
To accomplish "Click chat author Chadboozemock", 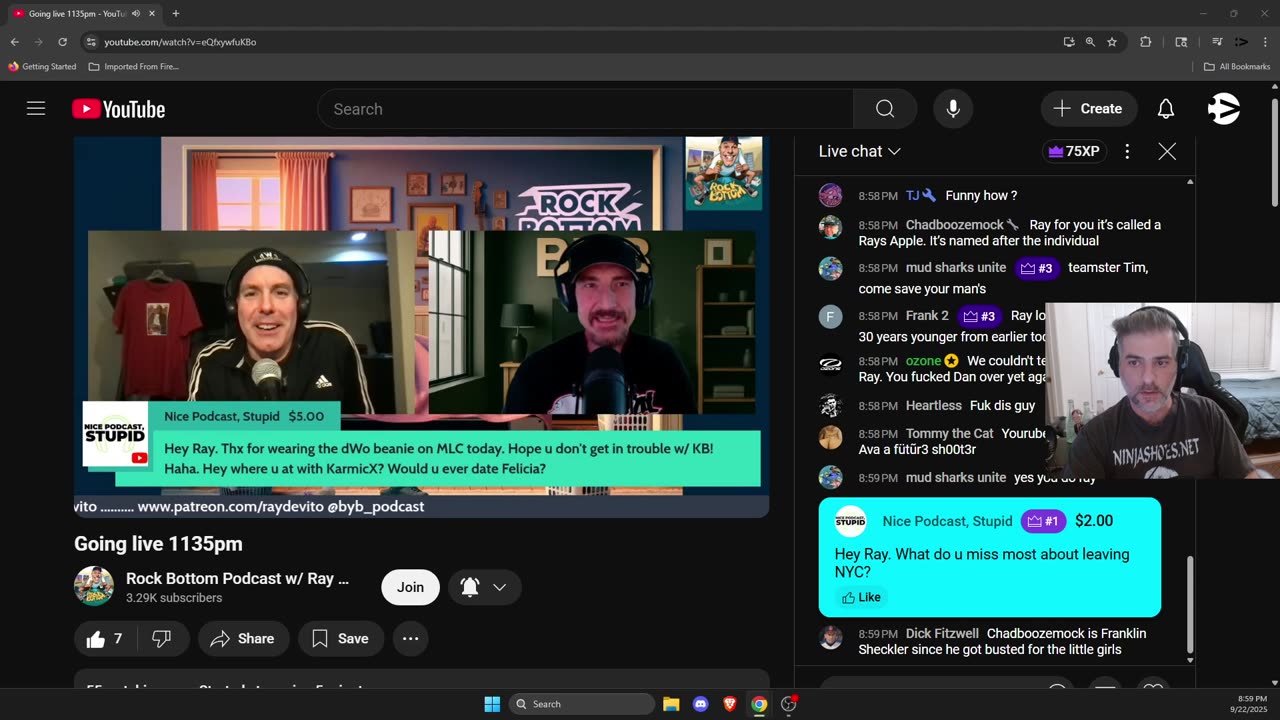I will pyautogui.click(x=955, y=225).
